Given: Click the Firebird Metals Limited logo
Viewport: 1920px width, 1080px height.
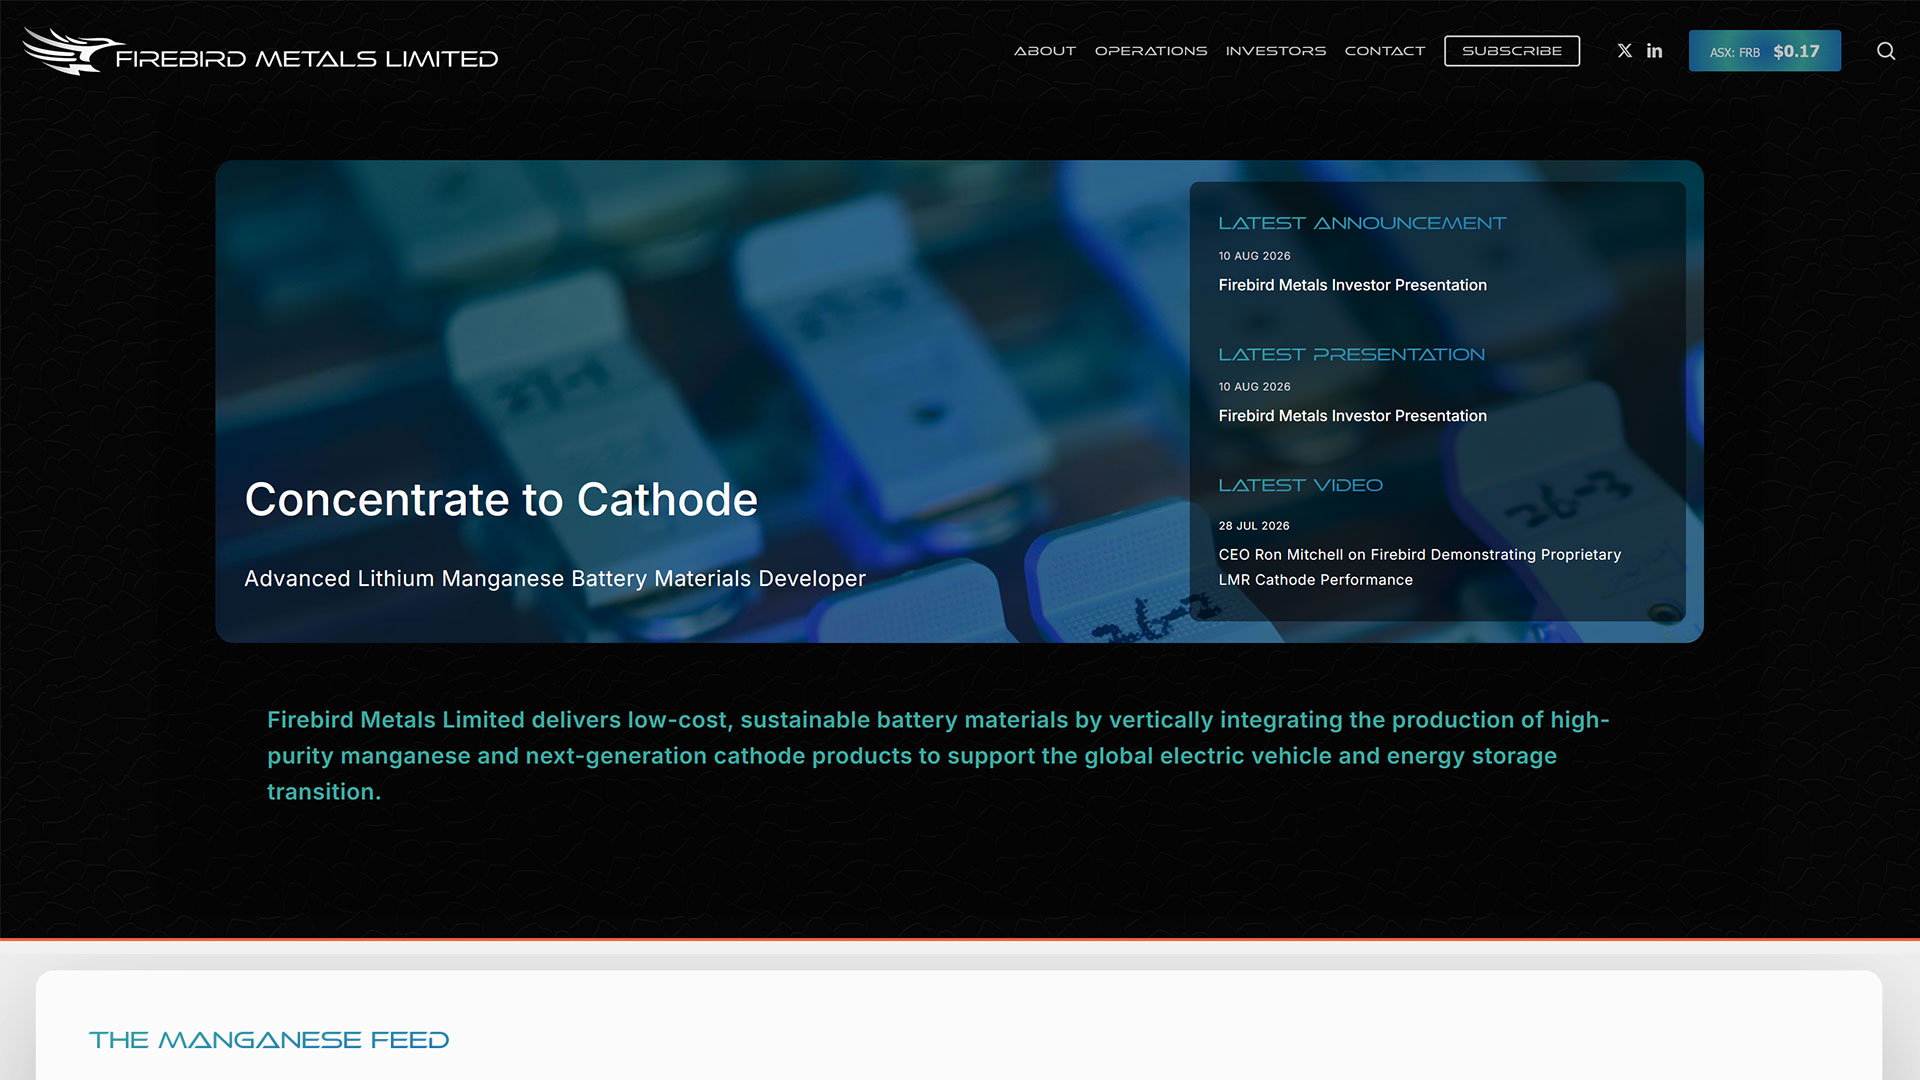Looking at the screenshot, I should [x=261, y=51].
